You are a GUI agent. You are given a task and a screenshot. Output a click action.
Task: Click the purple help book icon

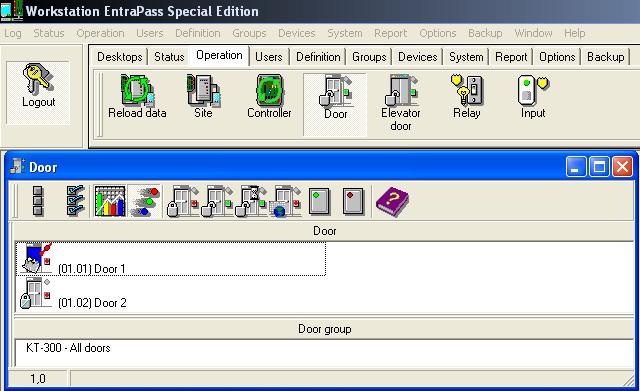point(392,201)
